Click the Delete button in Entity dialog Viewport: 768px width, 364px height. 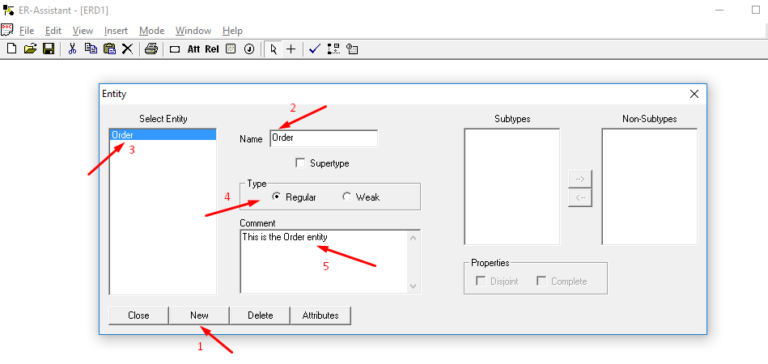click(260, 315)
